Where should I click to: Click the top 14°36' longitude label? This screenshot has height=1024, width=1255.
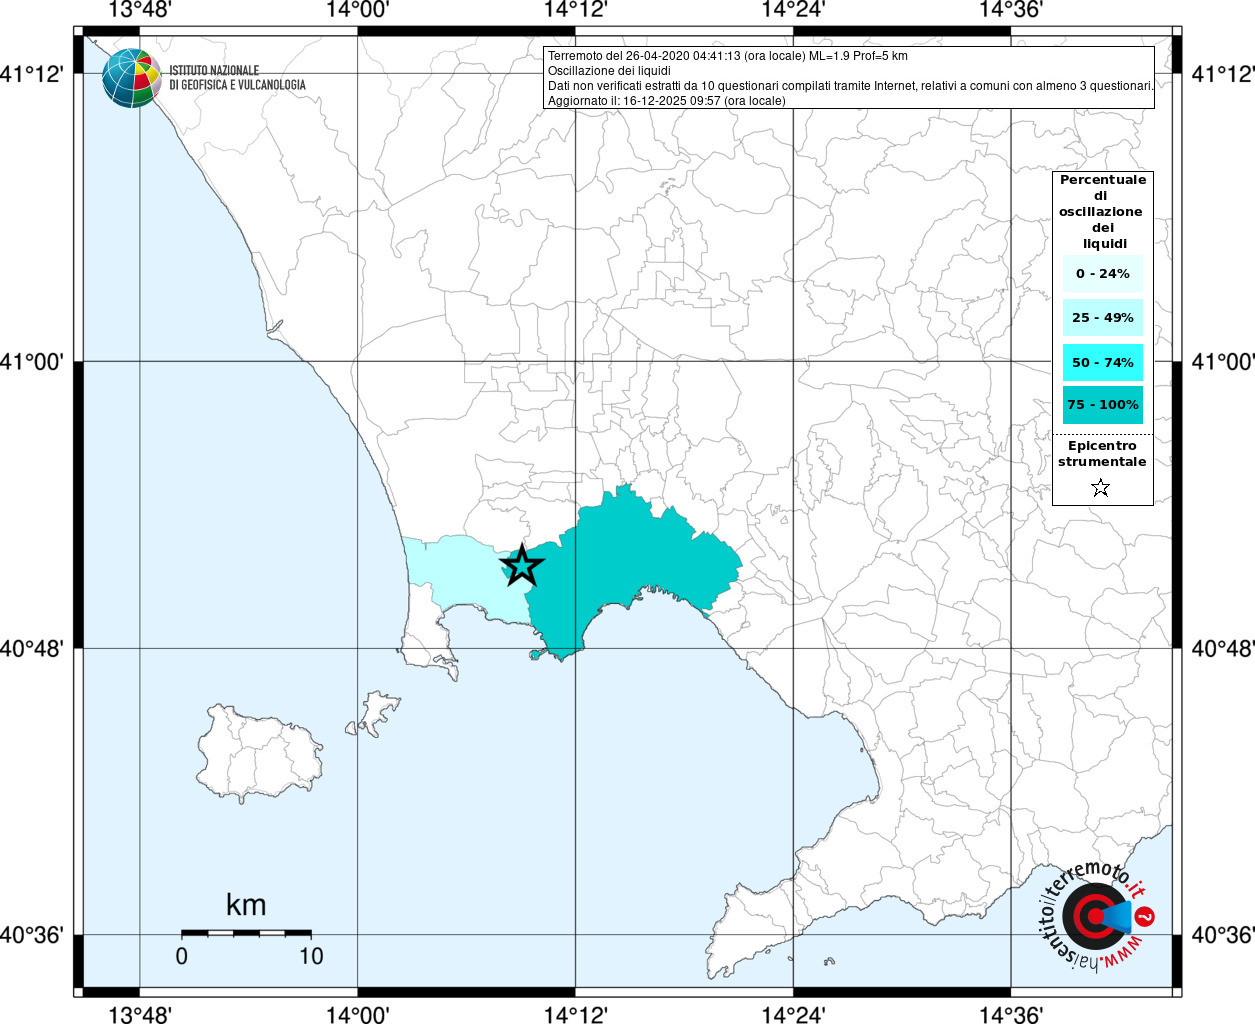point(1012,10)
